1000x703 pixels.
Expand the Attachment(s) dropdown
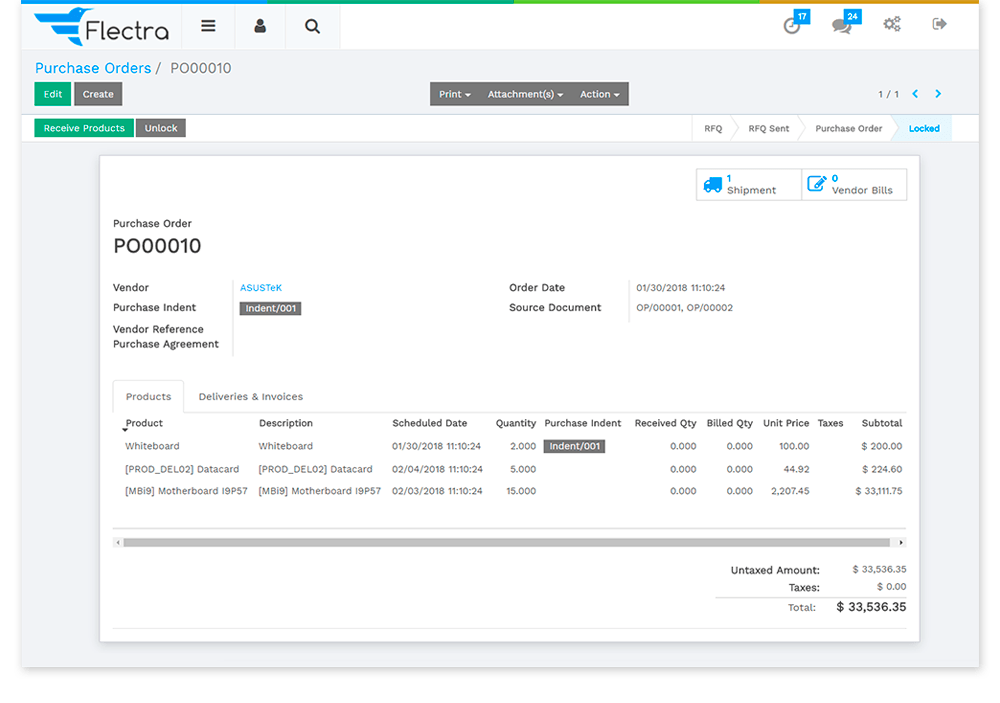point(523,94)
